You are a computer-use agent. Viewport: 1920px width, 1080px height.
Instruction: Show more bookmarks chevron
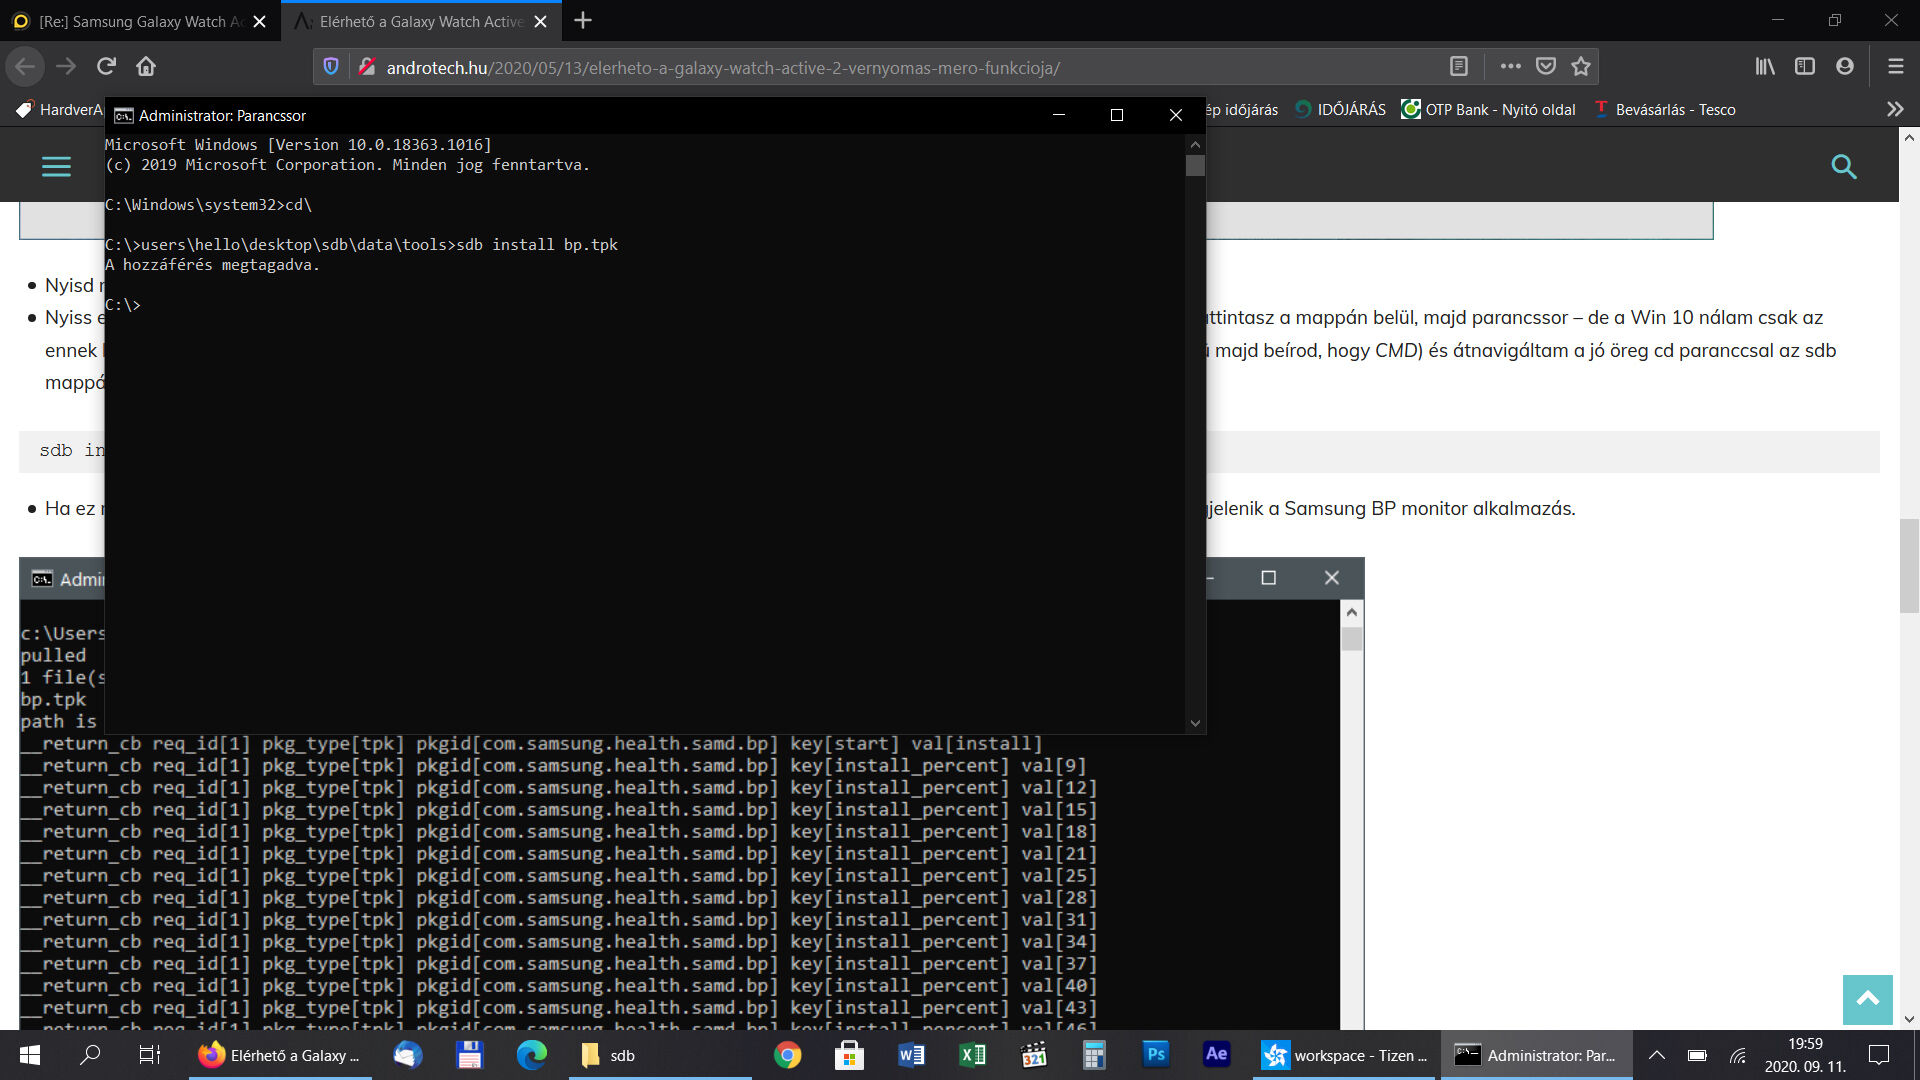1895,109
